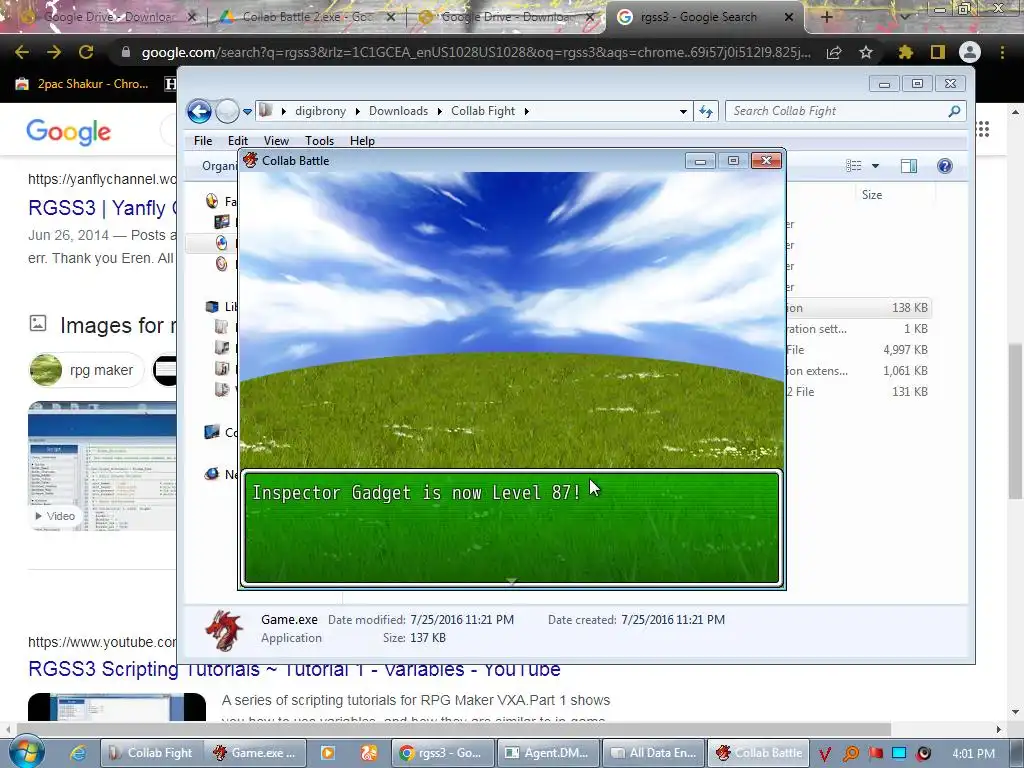Click Chrome's back arrow
1024x768 pixels.
point(22,52)
